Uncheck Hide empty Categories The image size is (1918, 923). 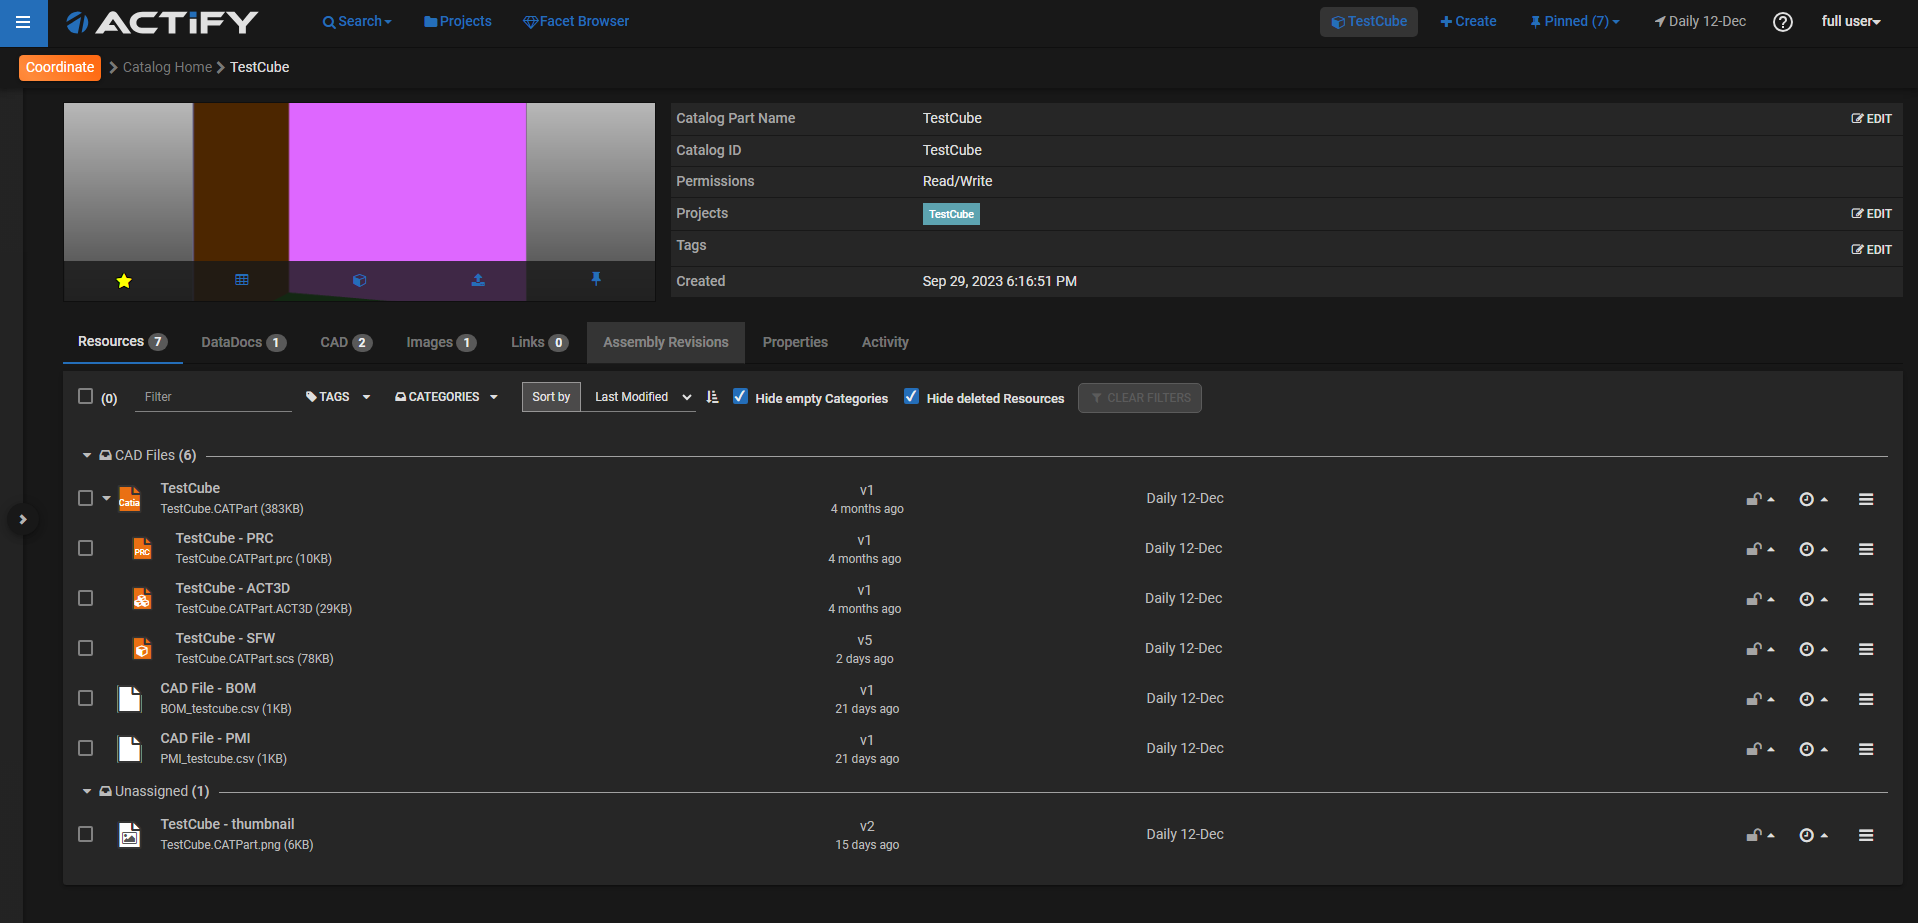740,397
